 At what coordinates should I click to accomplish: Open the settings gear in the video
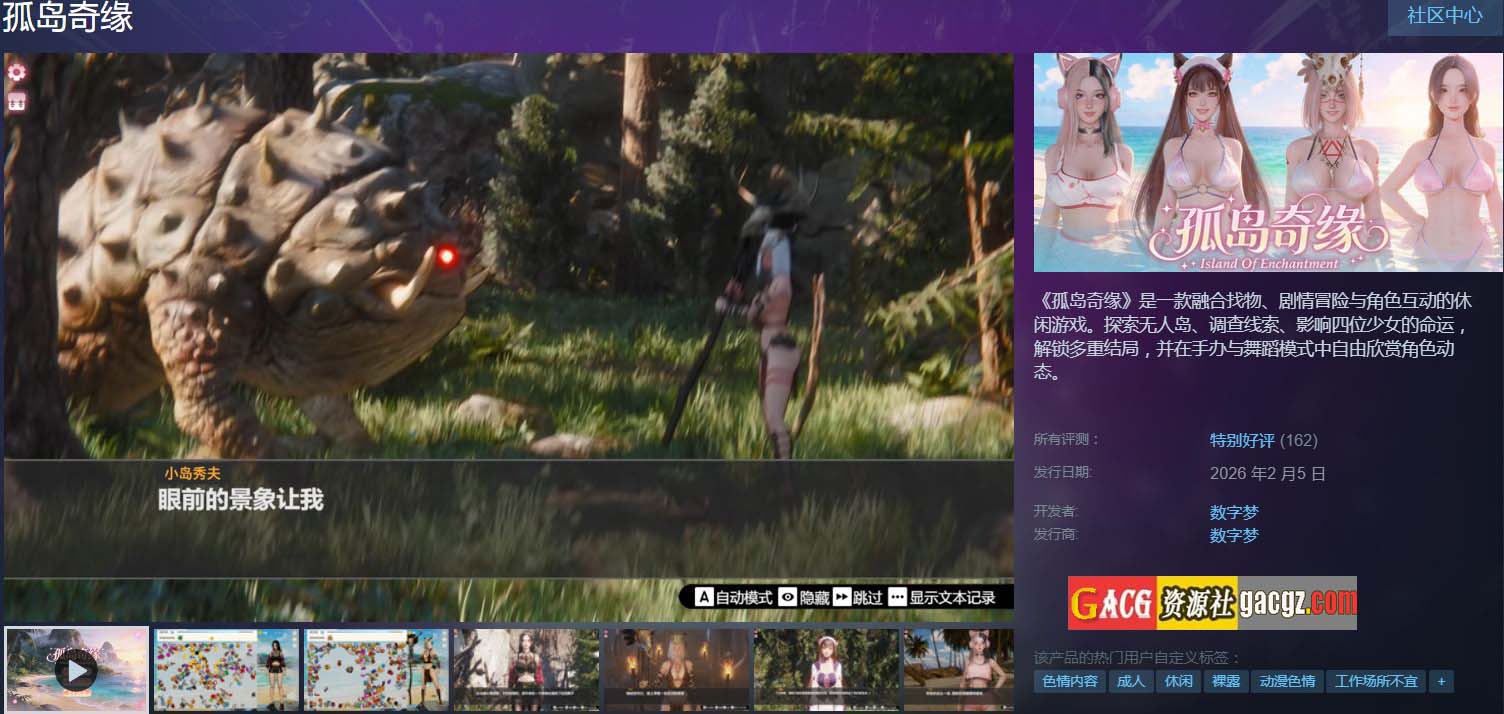coord(17,72)
